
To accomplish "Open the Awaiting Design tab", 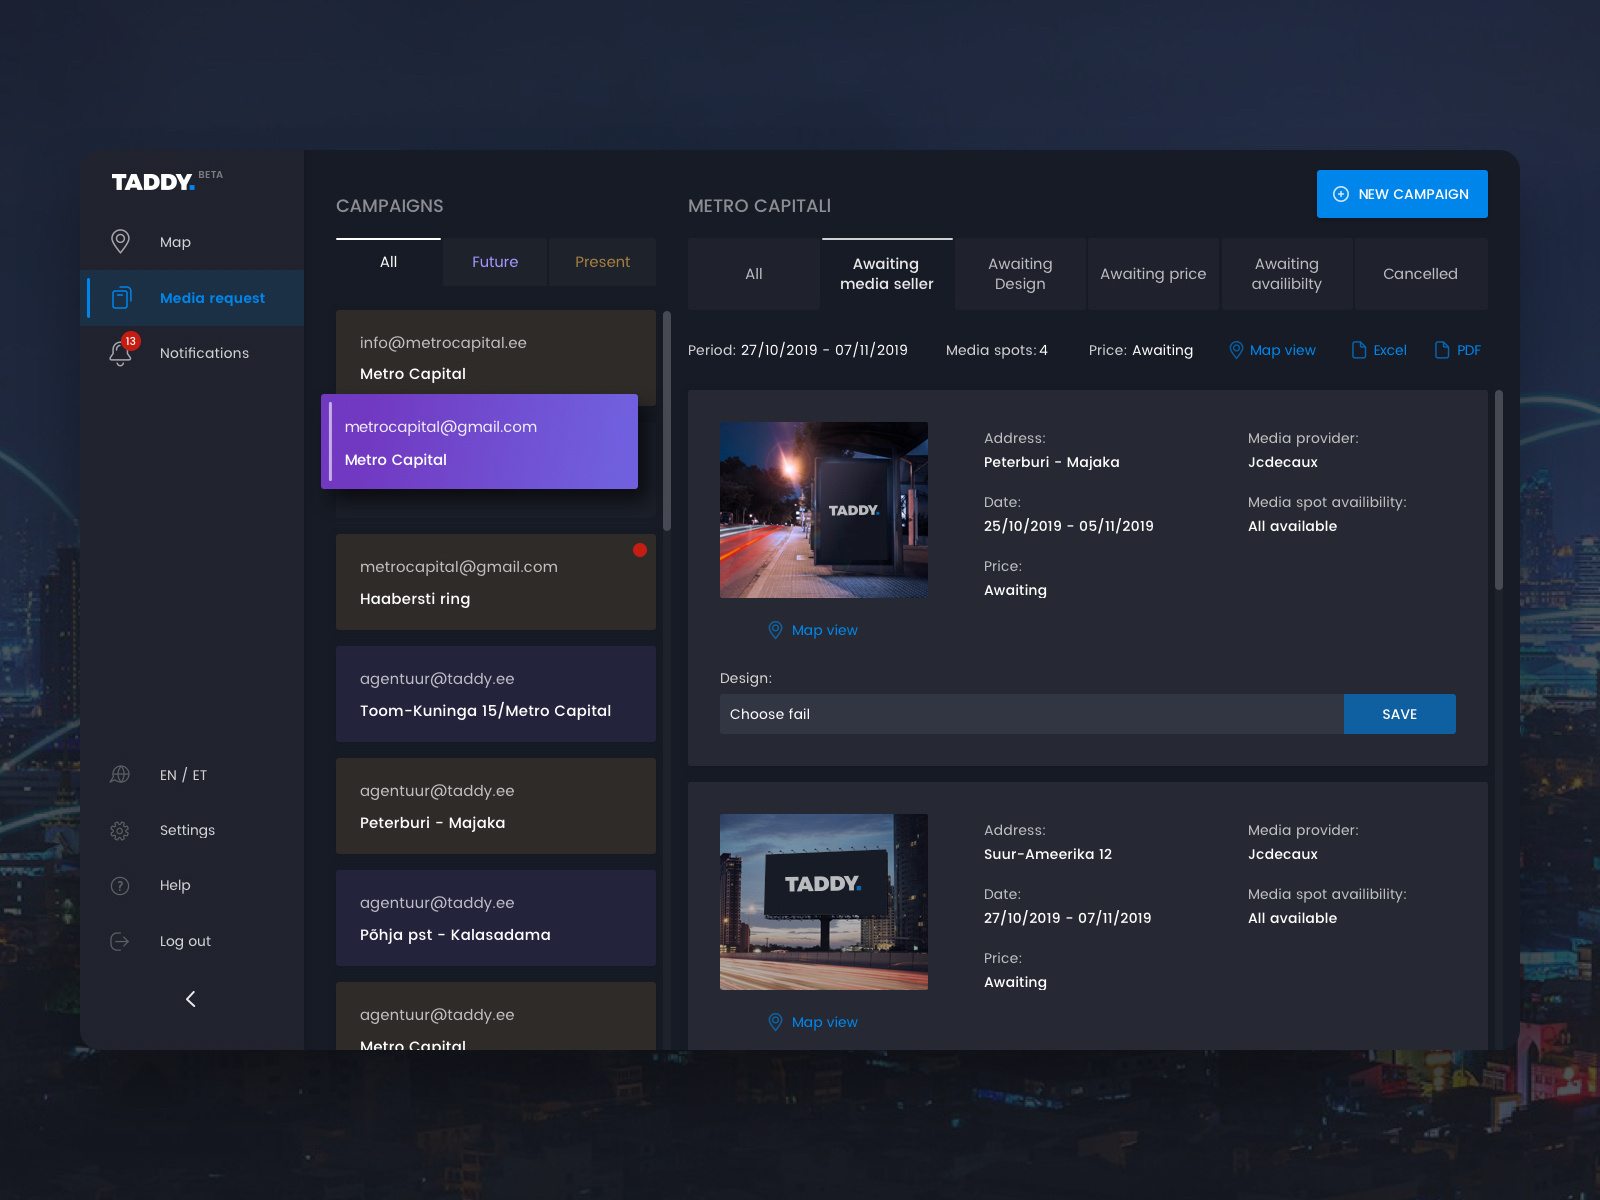I will coord(1020,274).
